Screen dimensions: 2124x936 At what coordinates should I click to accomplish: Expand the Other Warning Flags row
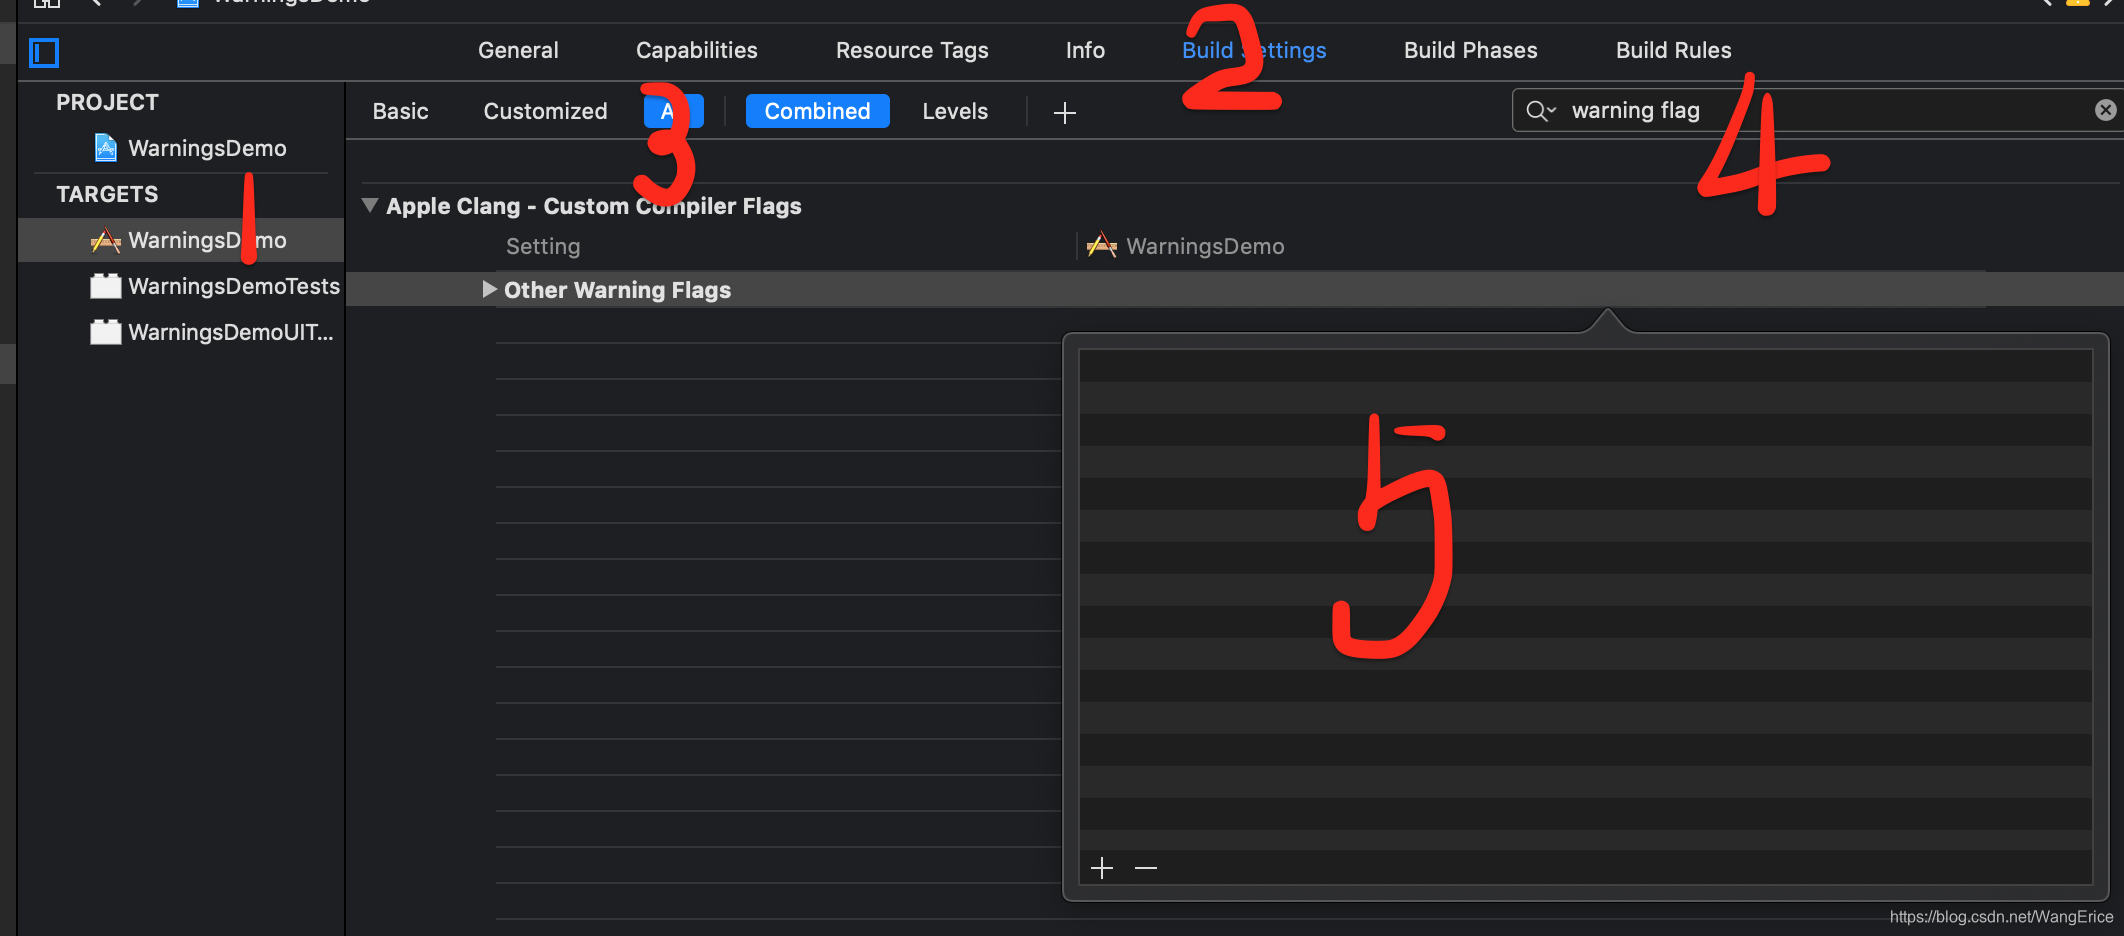(x=489, y=289)
